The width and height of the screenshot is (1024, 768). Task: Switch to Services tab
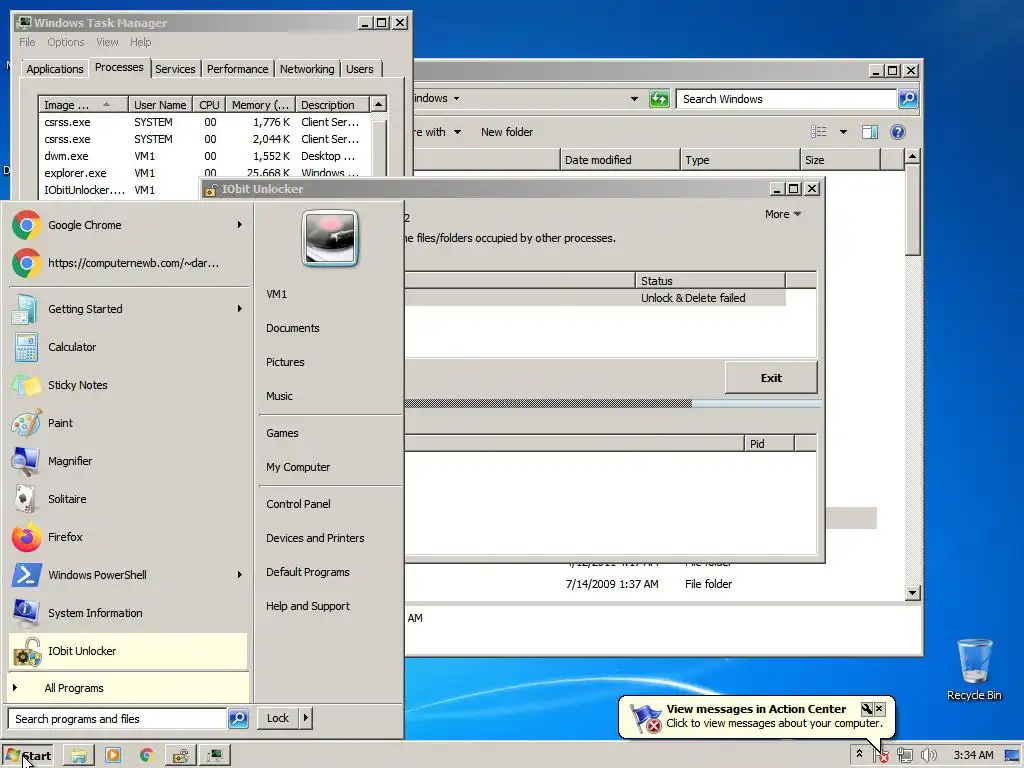pyautogui.click(x=175, y=69)
